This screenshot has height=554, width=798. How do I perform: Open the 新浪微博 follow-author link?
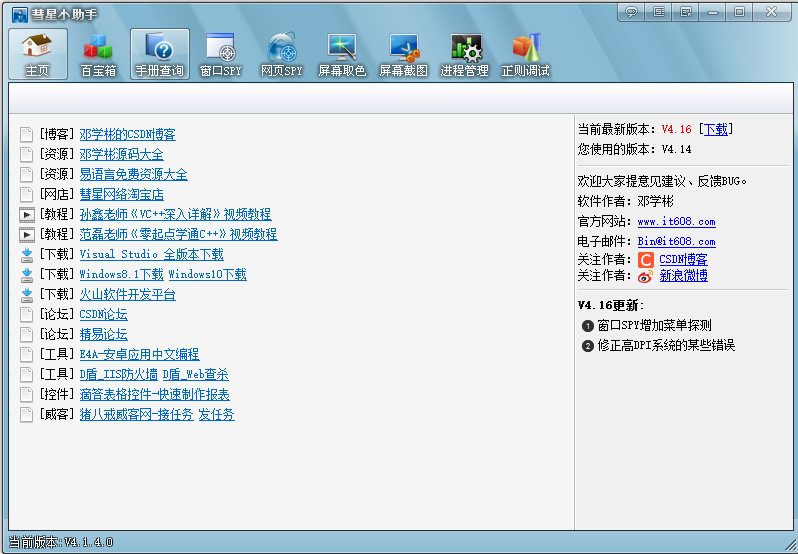pos(683,276)
